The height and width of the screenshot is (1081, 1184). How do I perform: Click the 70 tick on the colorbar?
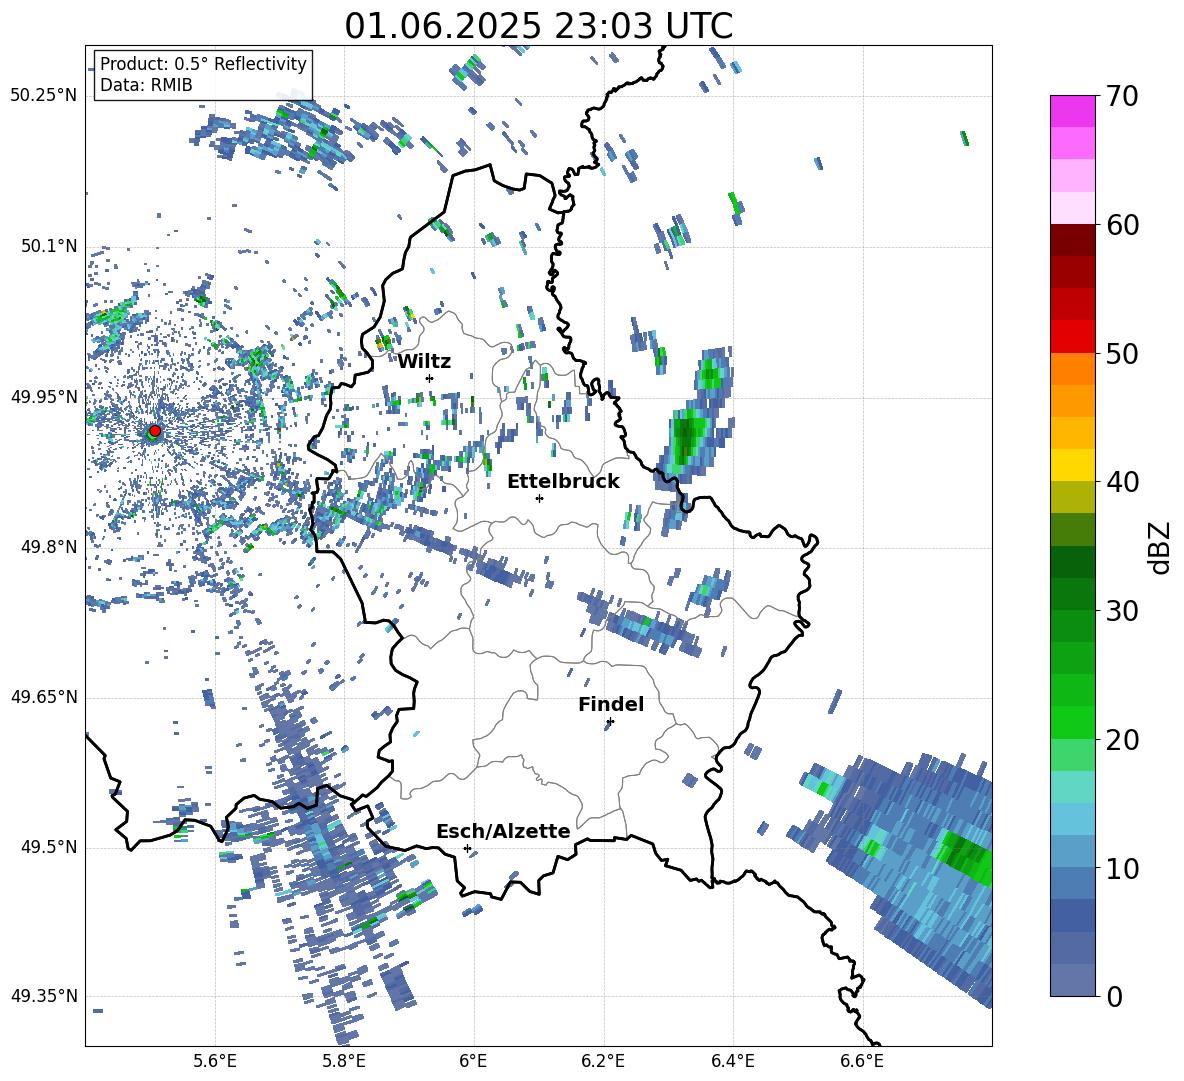(x=1122, y=96)
